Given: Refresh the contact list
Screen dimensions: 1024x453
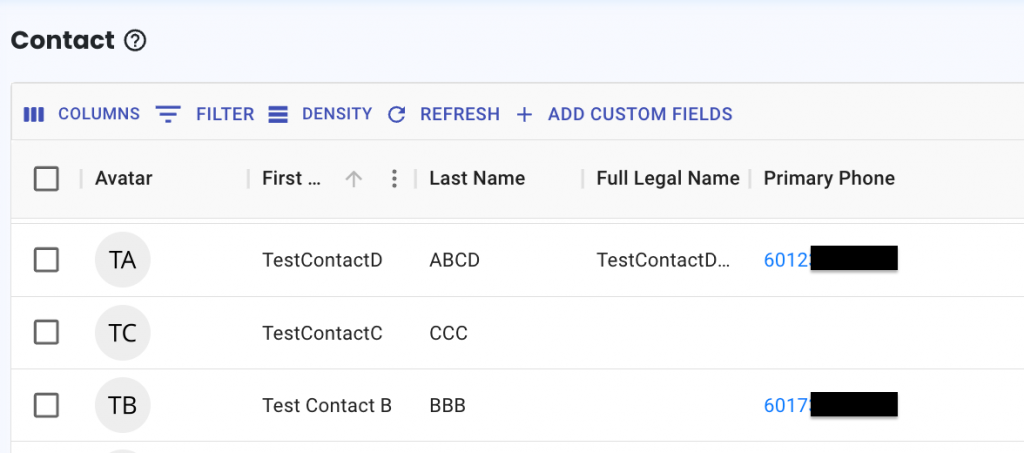Looking at the screenshot, I should pos(443,114).
